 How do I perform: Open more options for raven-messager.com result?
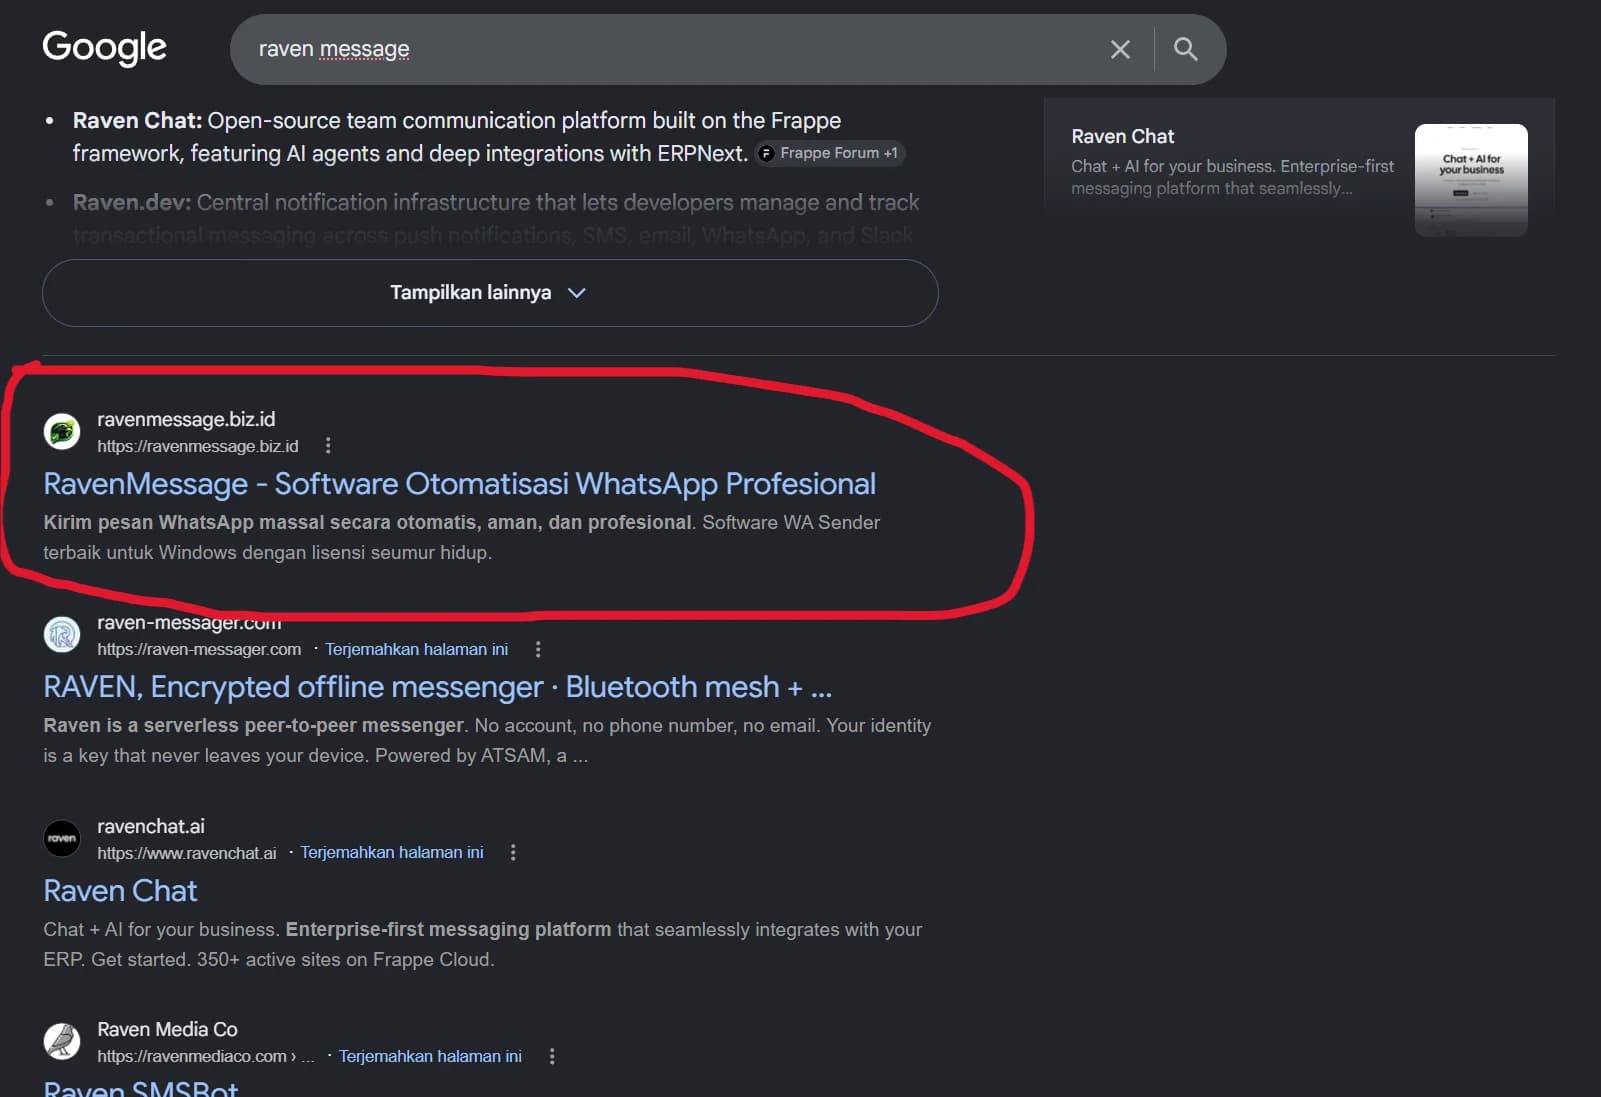[x=538, y=649]
